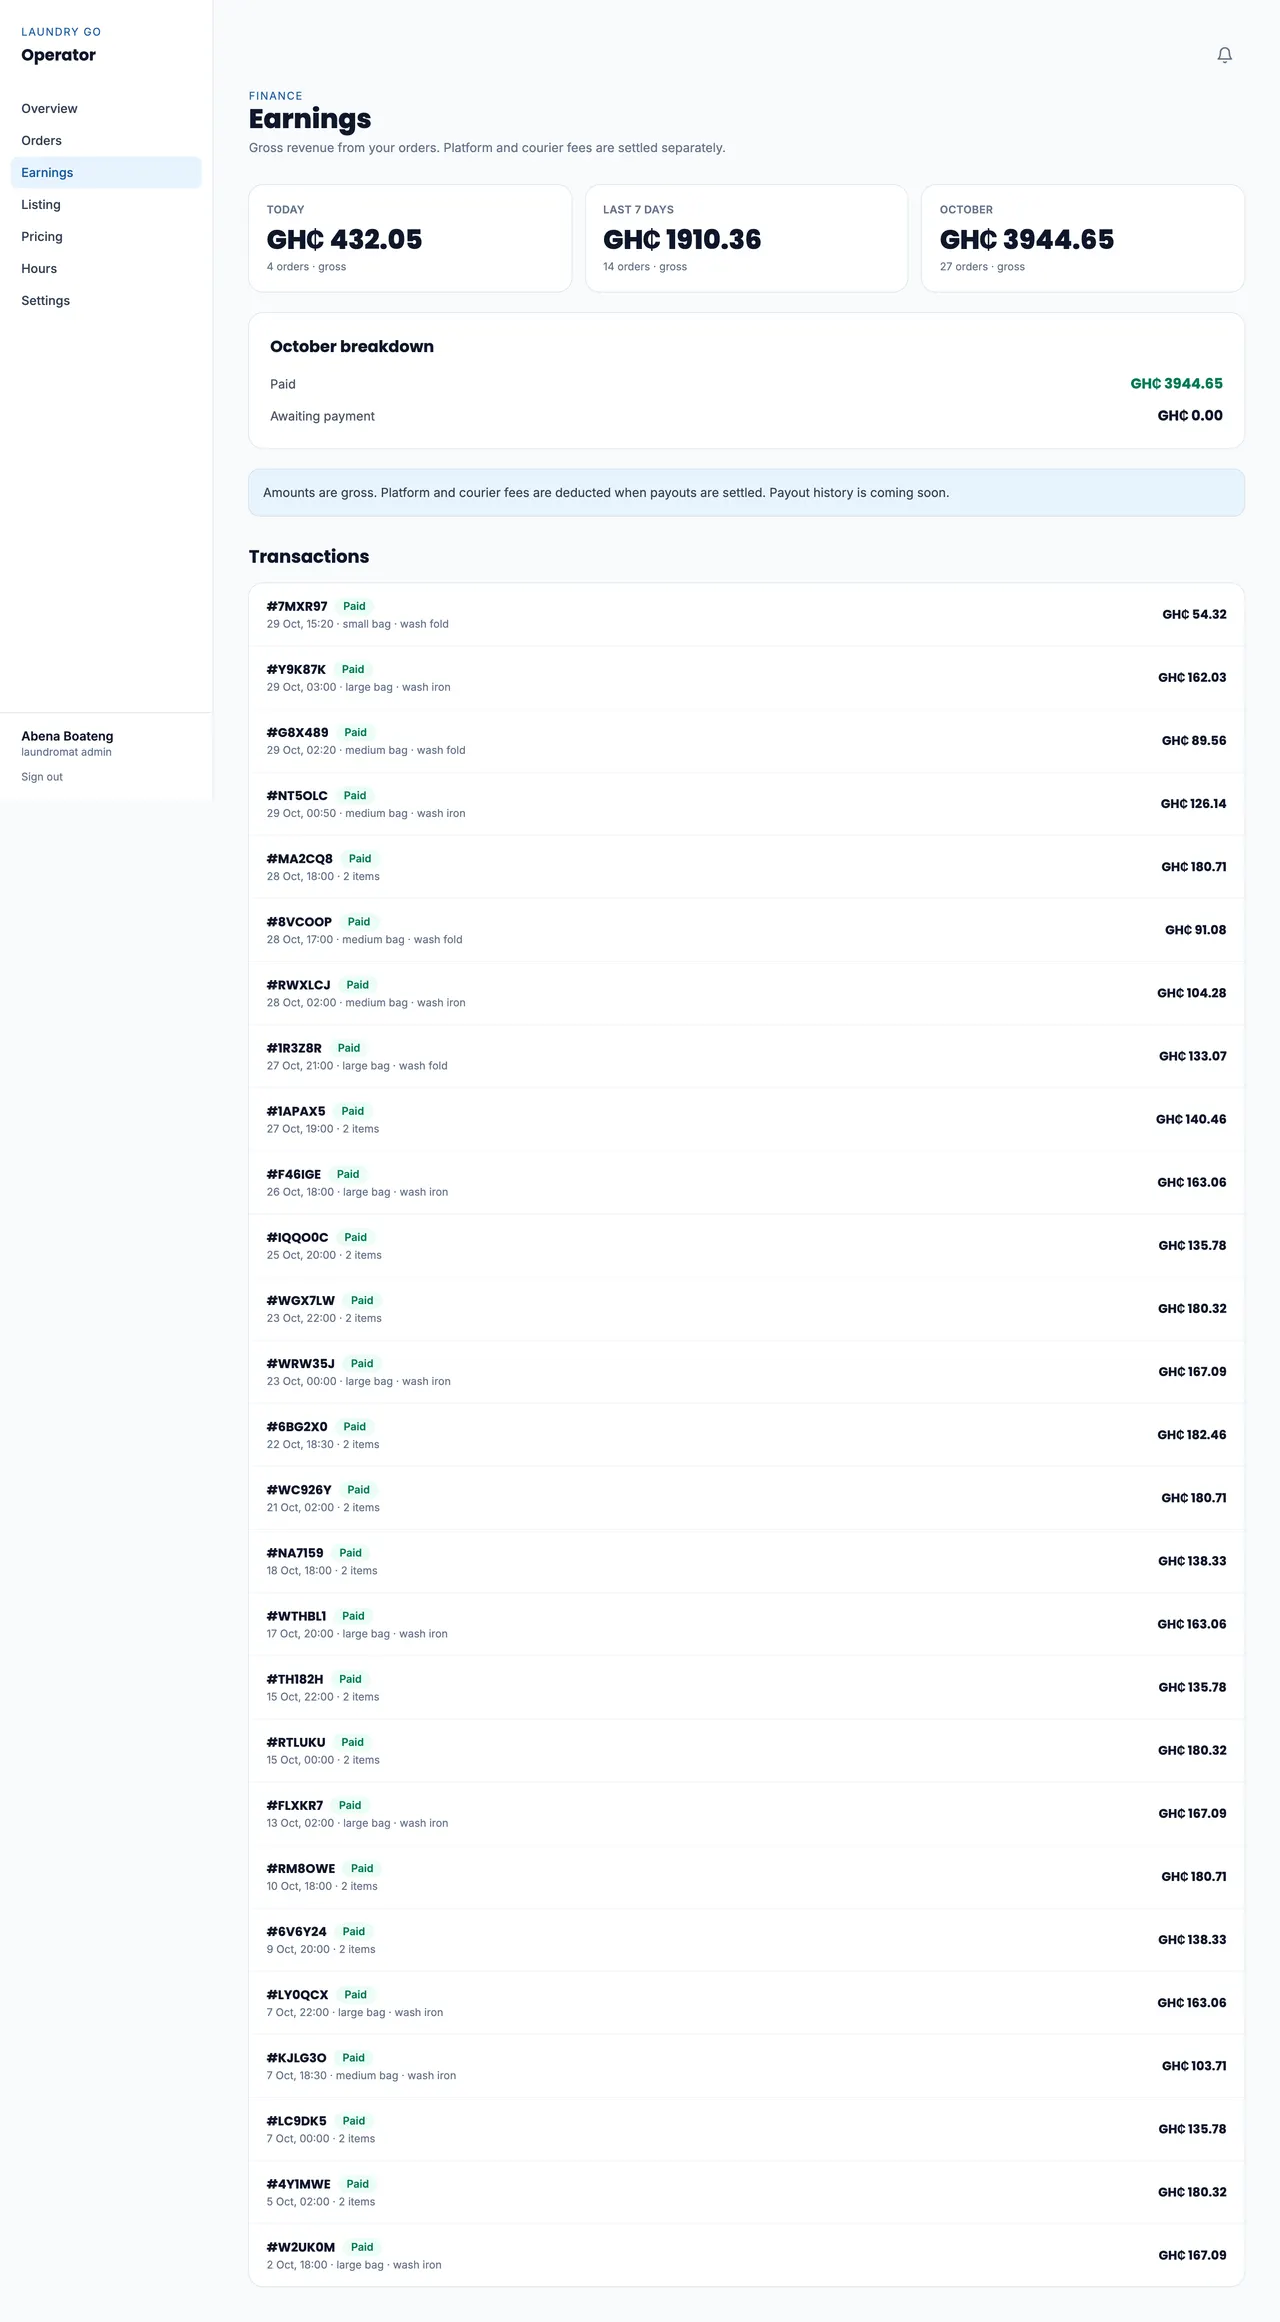Select the last transaction #W2UK0M
Image resolution: width=1280 pixels, height=2322 pixels.
pyautogui.click(x=746, y=2253)
